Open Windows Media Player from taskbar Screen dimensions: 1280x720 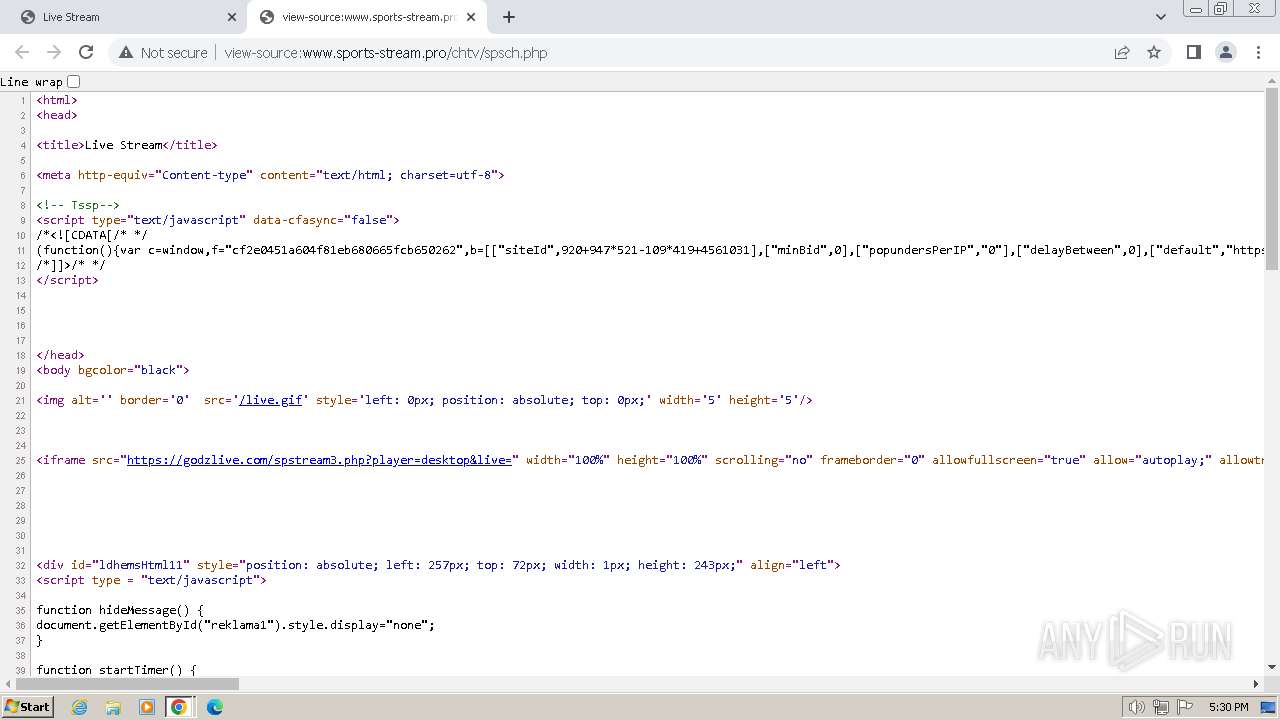(147, 707)
